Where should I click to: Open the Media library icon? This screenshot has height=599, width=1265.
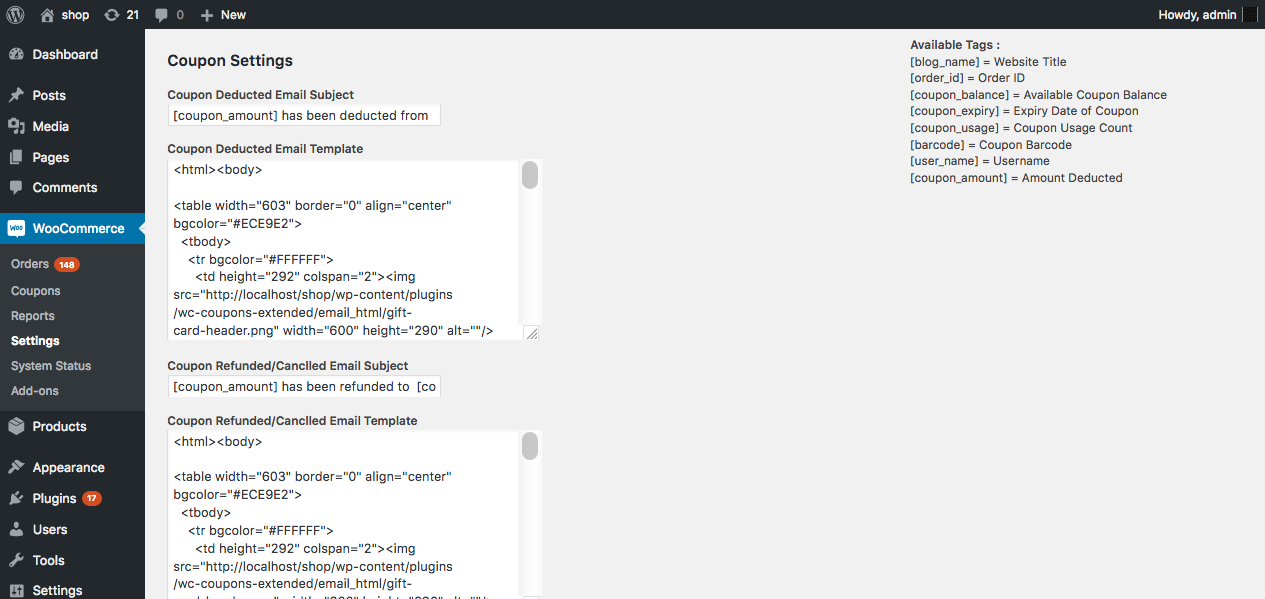[x=16, y=126]
